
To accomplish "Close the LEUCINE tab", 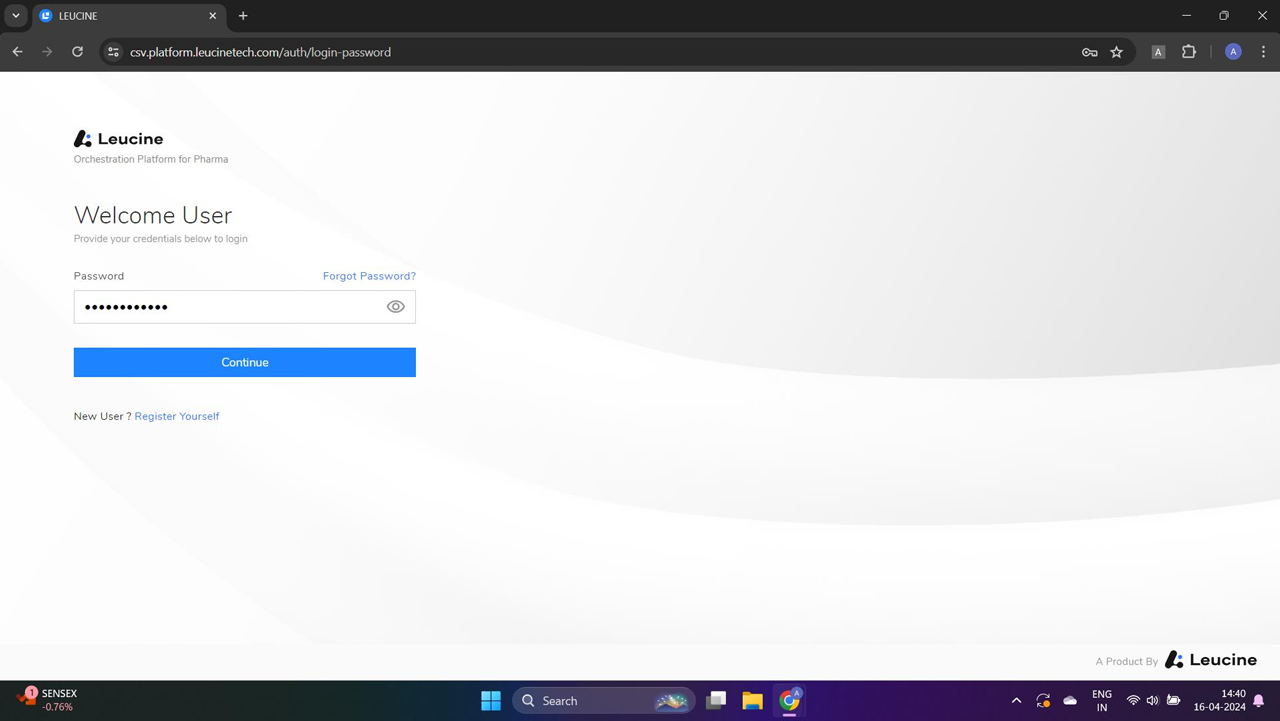I will (212, 16).
